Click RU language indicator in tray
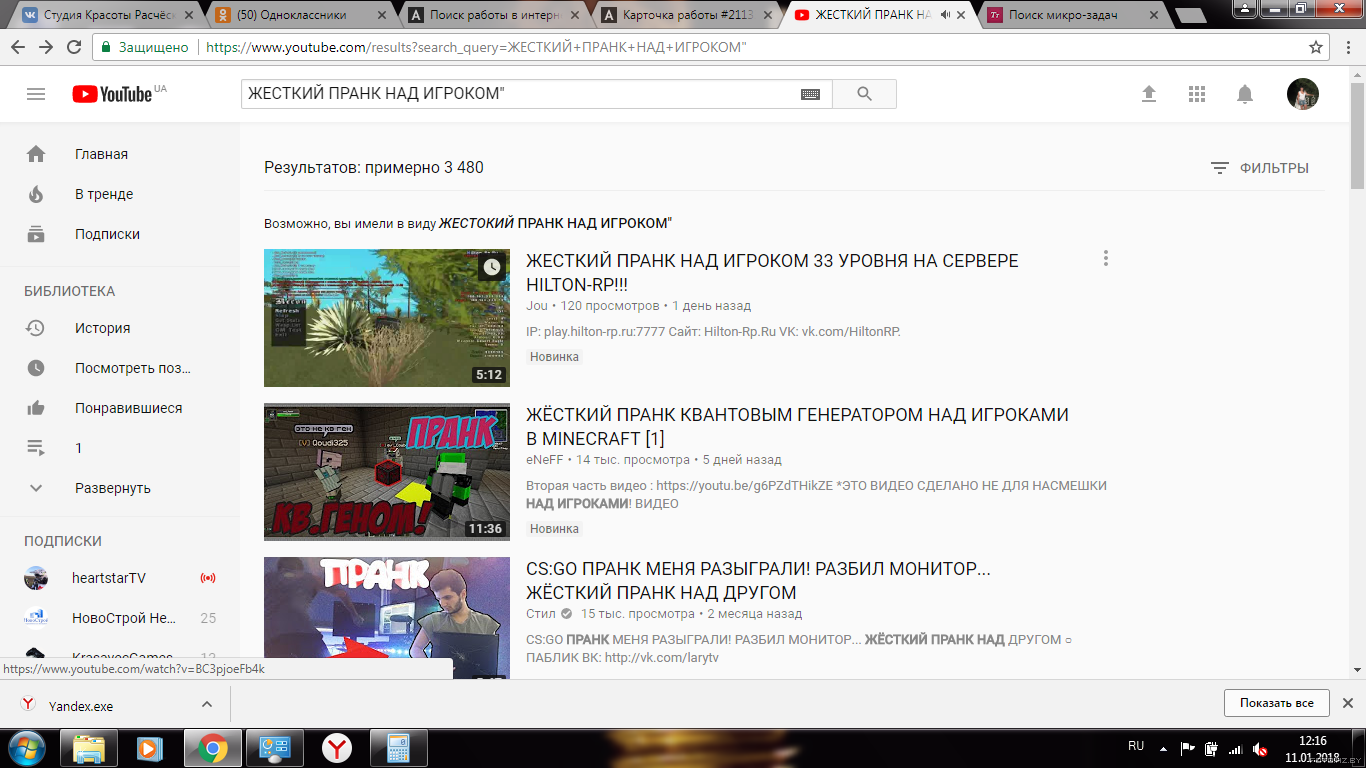The image size is (1366, 768). (1136, 746)
